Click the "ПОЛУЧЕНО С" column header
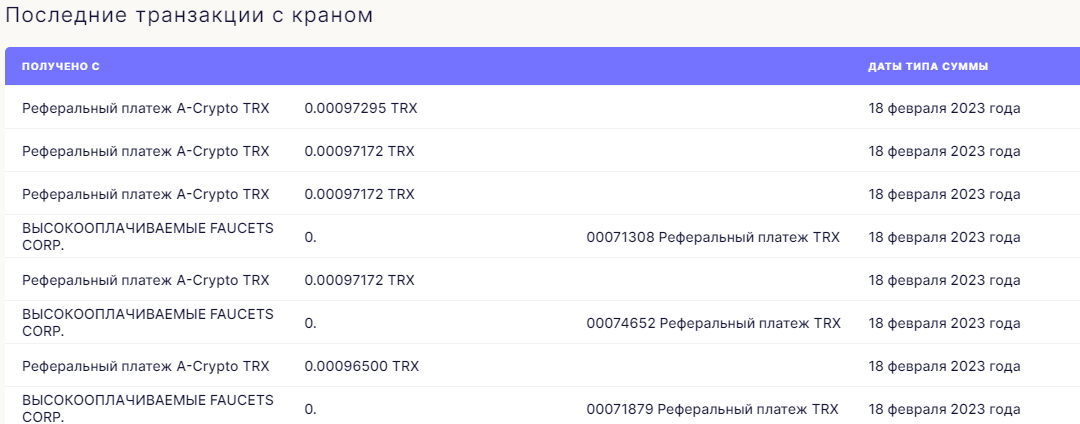The height and width of the screenshot is (424, 1080). (x=61, y=66)
